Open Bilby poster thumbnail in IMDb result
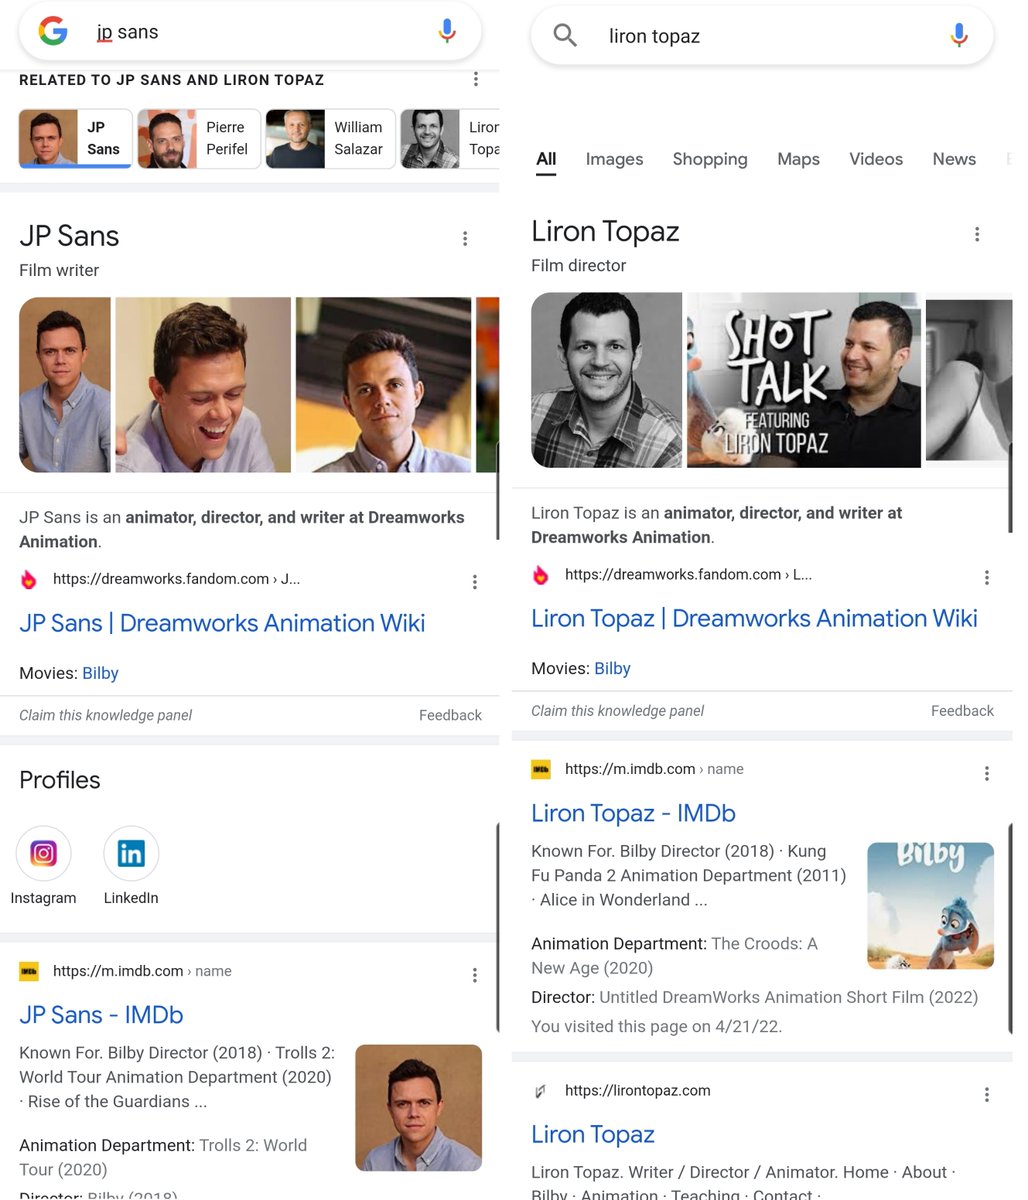1028x1200 pixels. tap(930, 906)
